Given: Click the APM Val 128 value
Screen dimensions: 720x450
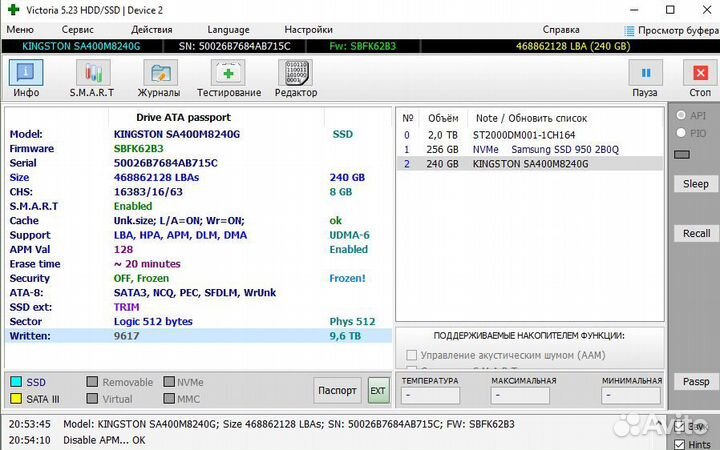Looking at the screenshot, I should pyautogui.click(x=124, y=249).
